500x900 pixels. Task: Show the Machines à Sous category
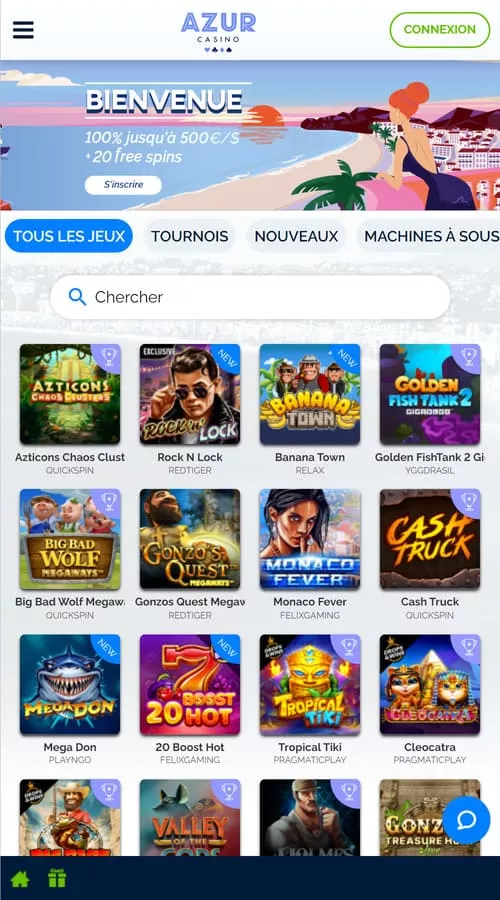pyautogui.click(x=431, y=236)
